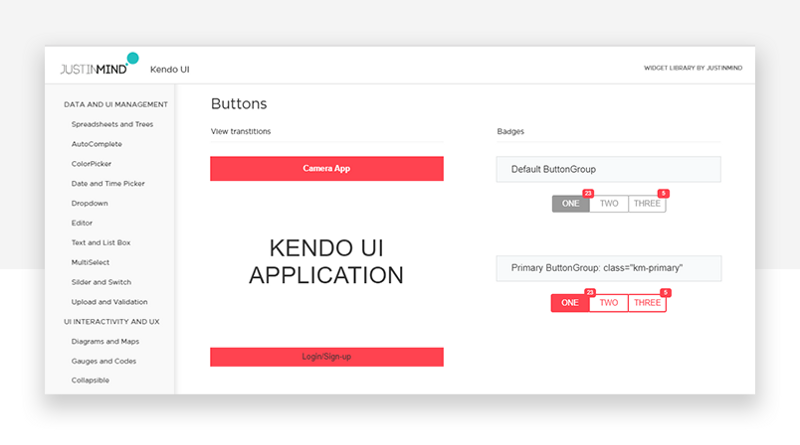Screen dimensions: 800x445
Task: Expand UI Interactivity and UX section
Action: (x=112, y=321)
